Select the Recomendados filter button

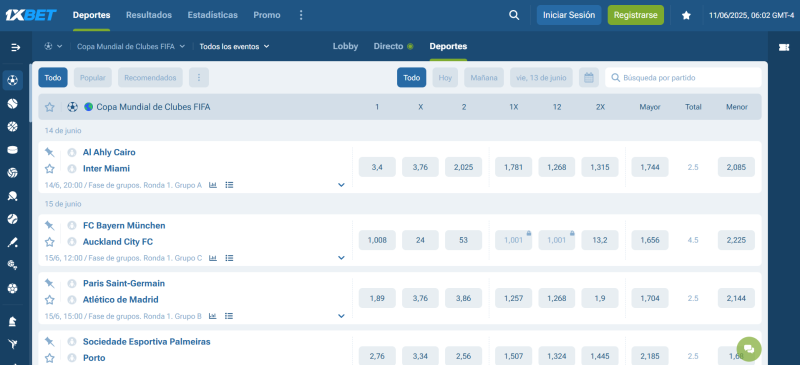(150, 78)
